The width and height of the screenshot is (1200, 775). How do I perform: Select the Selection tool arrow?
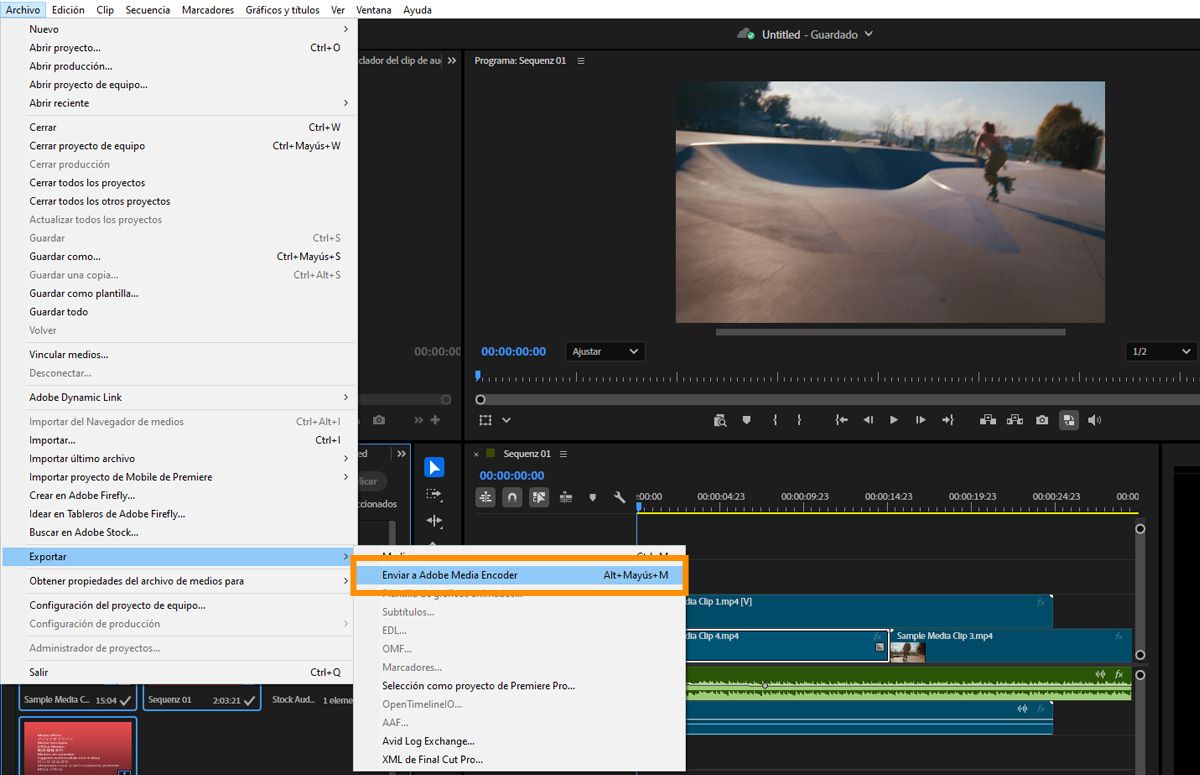coord(434,467)
